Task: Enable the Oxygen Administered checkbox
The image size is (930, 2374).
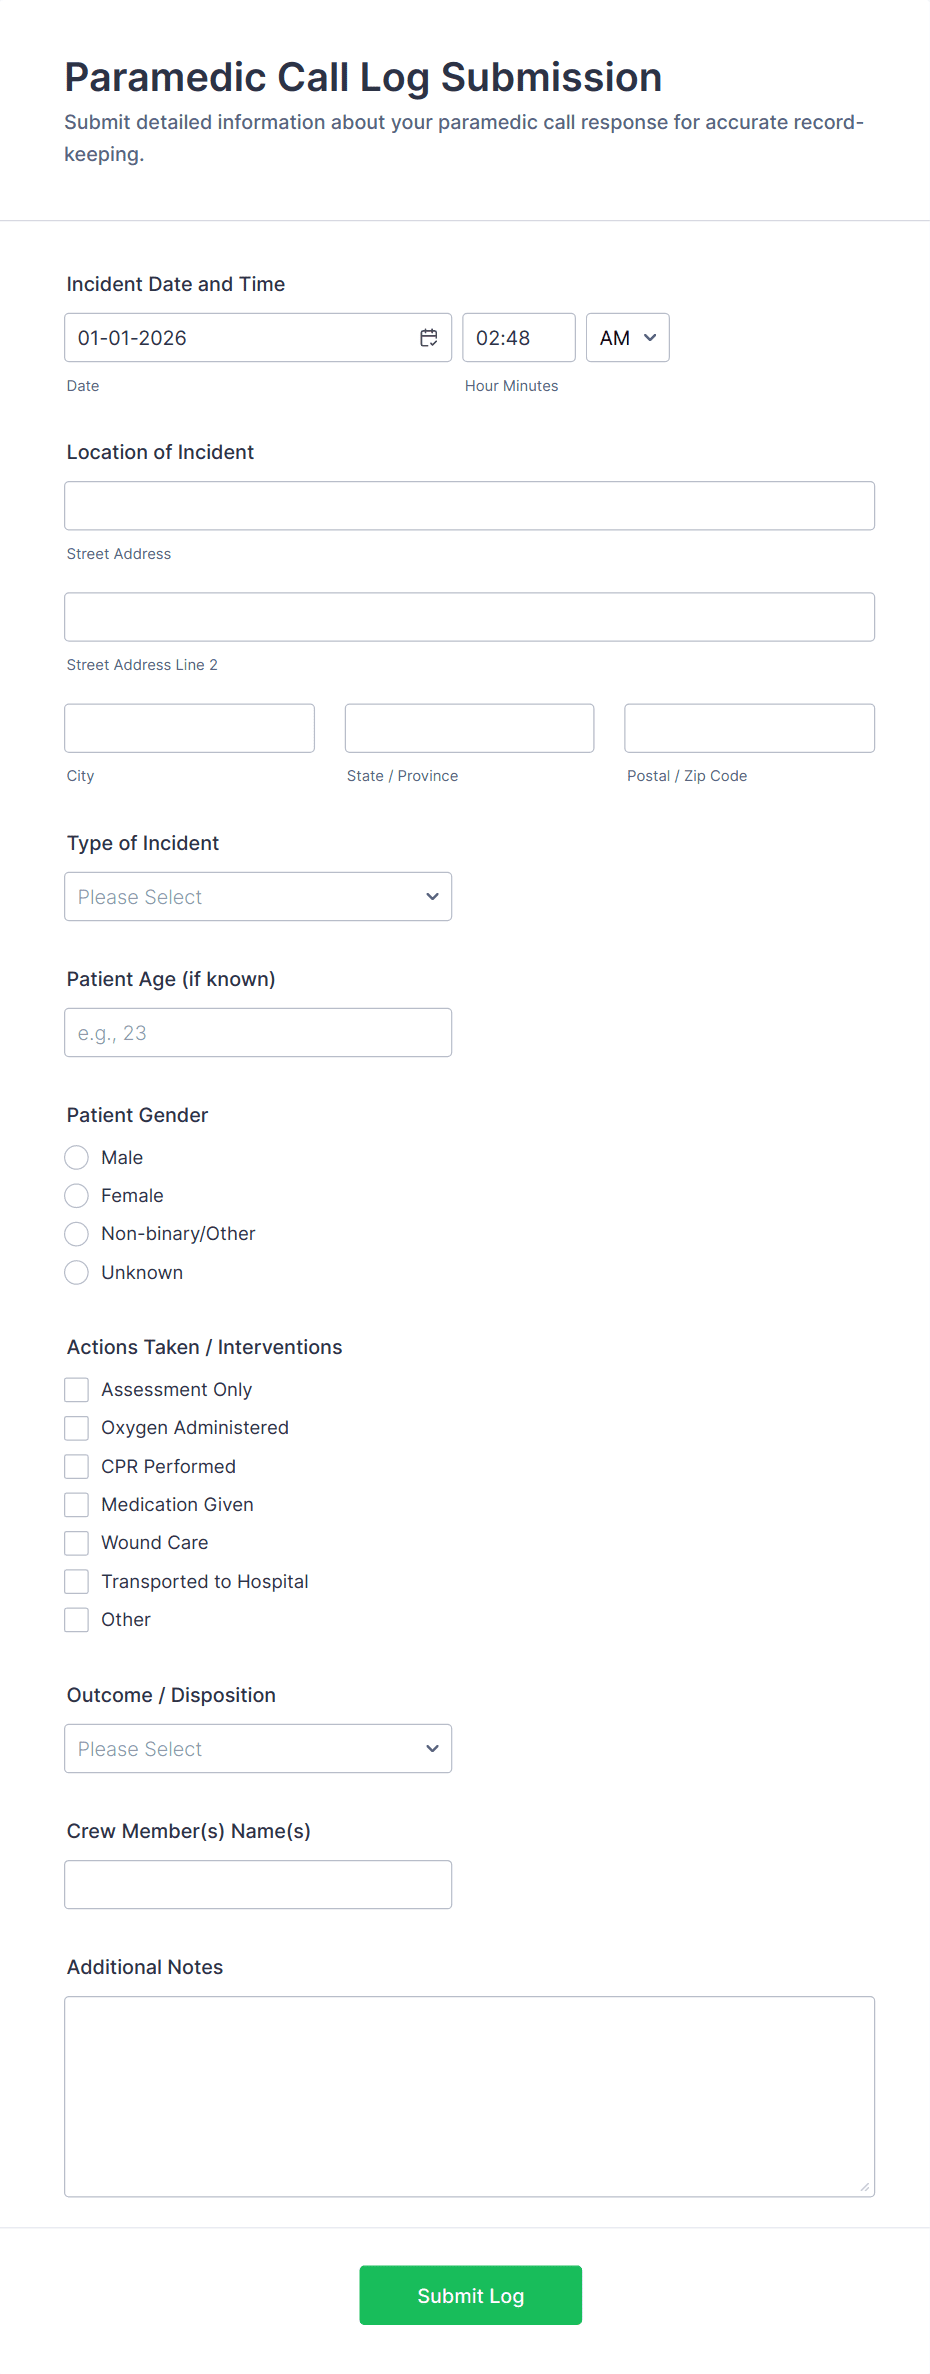Action: [77, 1428]
